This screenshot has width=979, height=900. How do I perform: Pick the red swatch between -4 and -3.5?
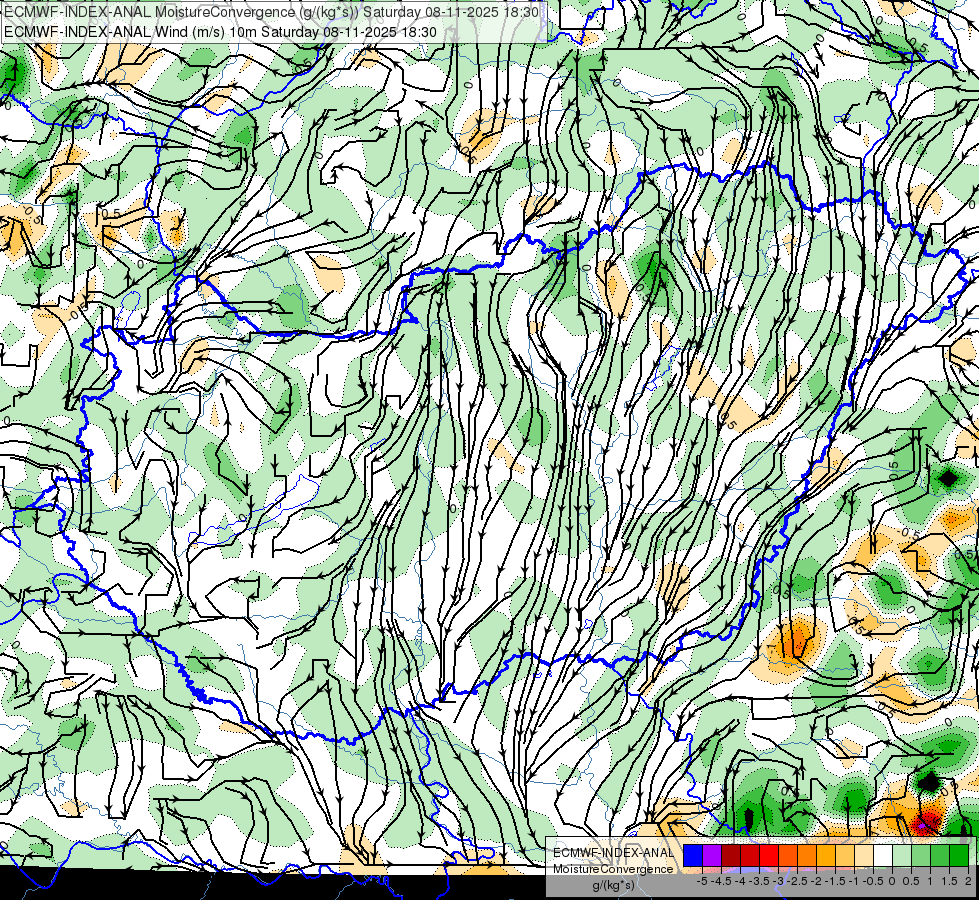(750, 856)
